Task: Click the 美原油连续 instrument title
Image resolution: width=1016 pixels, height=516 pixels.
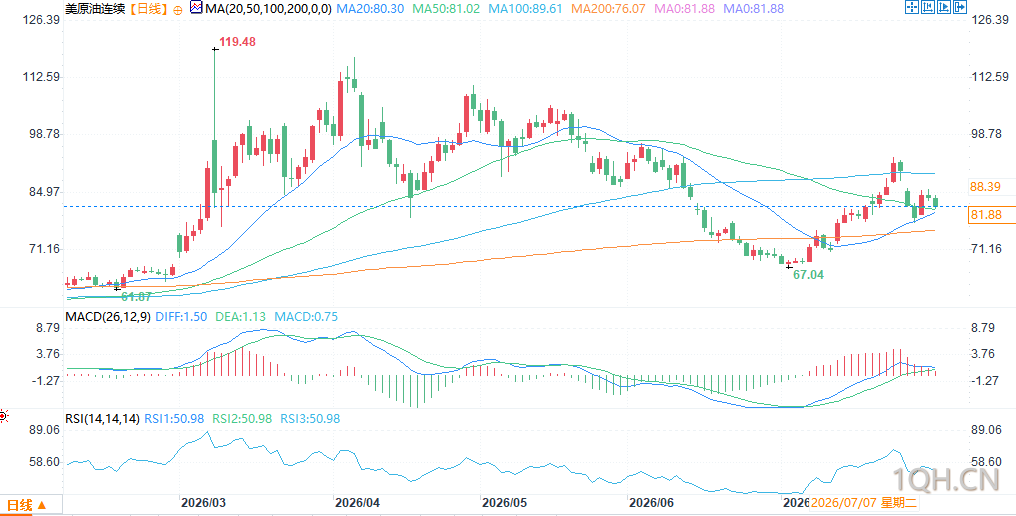Action: [x=95, y=9]
